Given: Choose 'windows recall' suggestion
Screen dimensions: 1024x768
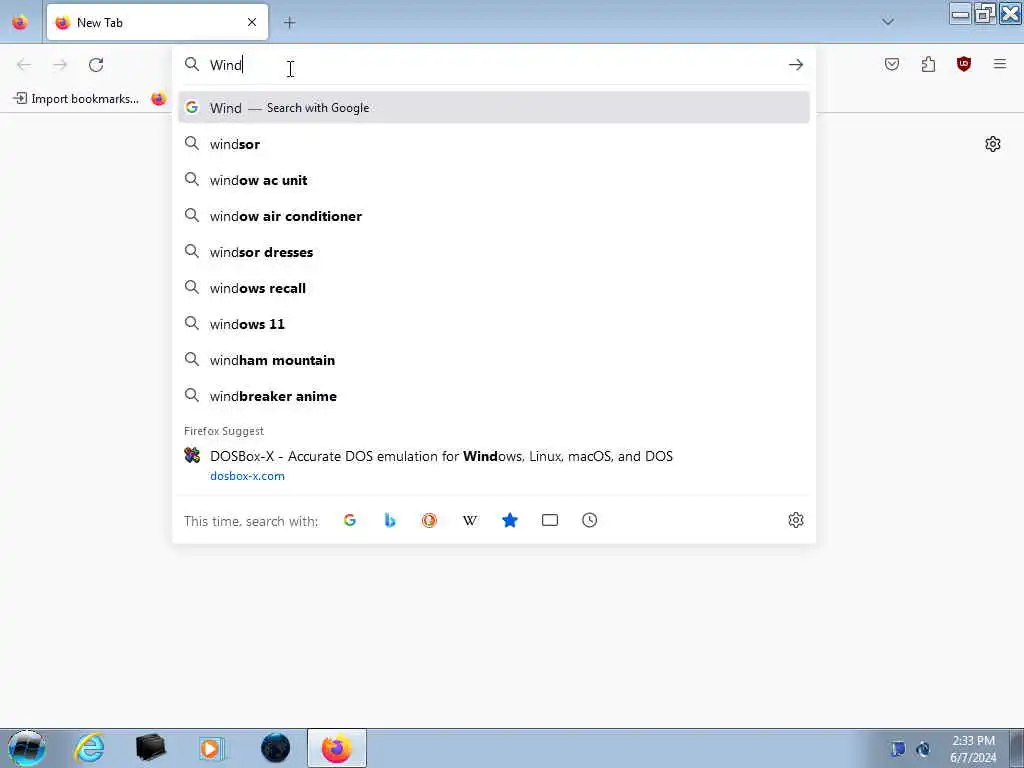Looking at the screenshot, I should (494, 288).
